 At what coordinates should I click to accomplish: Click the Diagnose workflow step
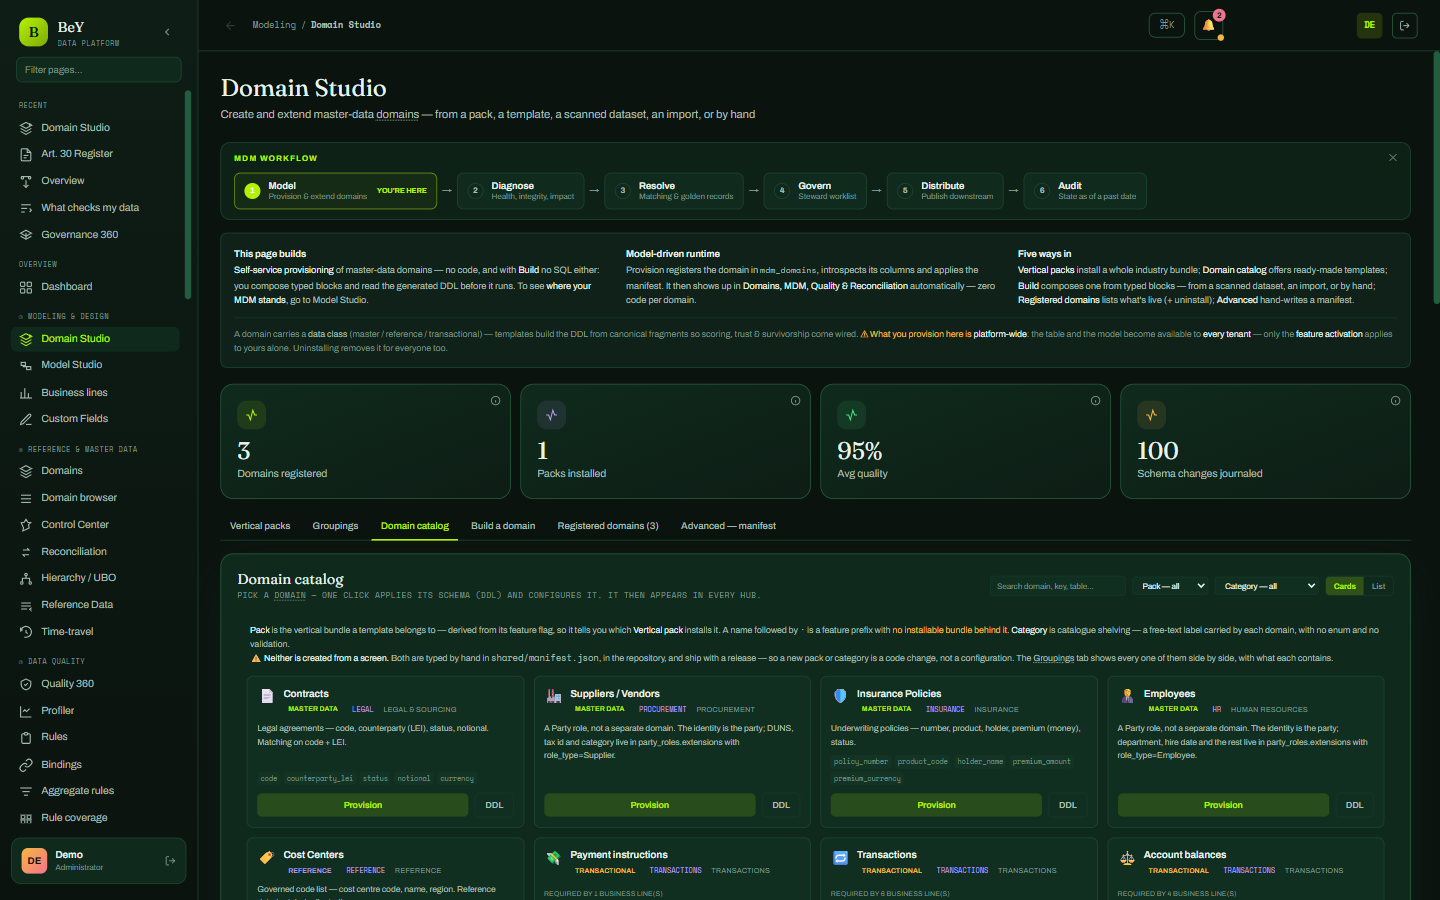[x=521, y=191]
